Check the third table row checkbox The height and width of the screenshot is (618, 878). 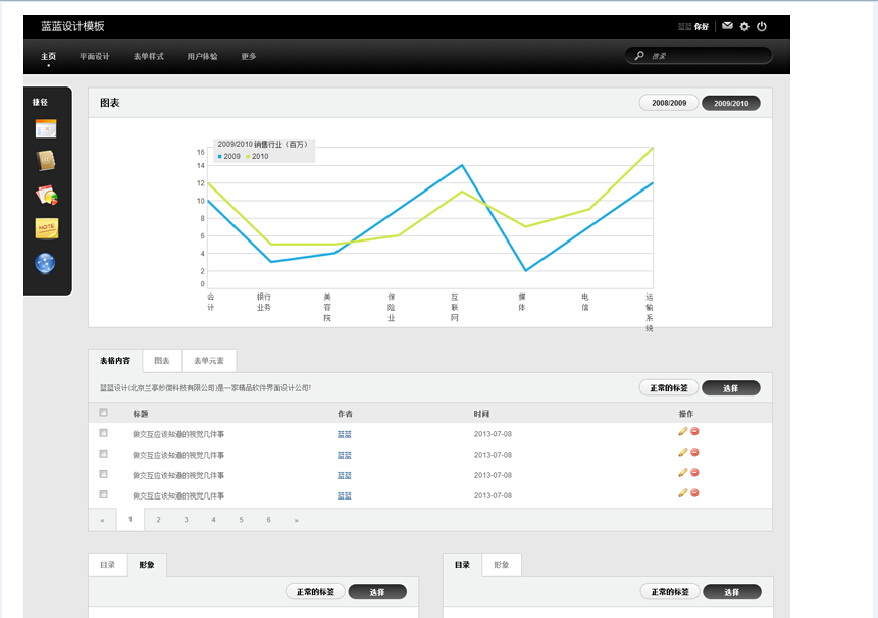pos(103,474)
